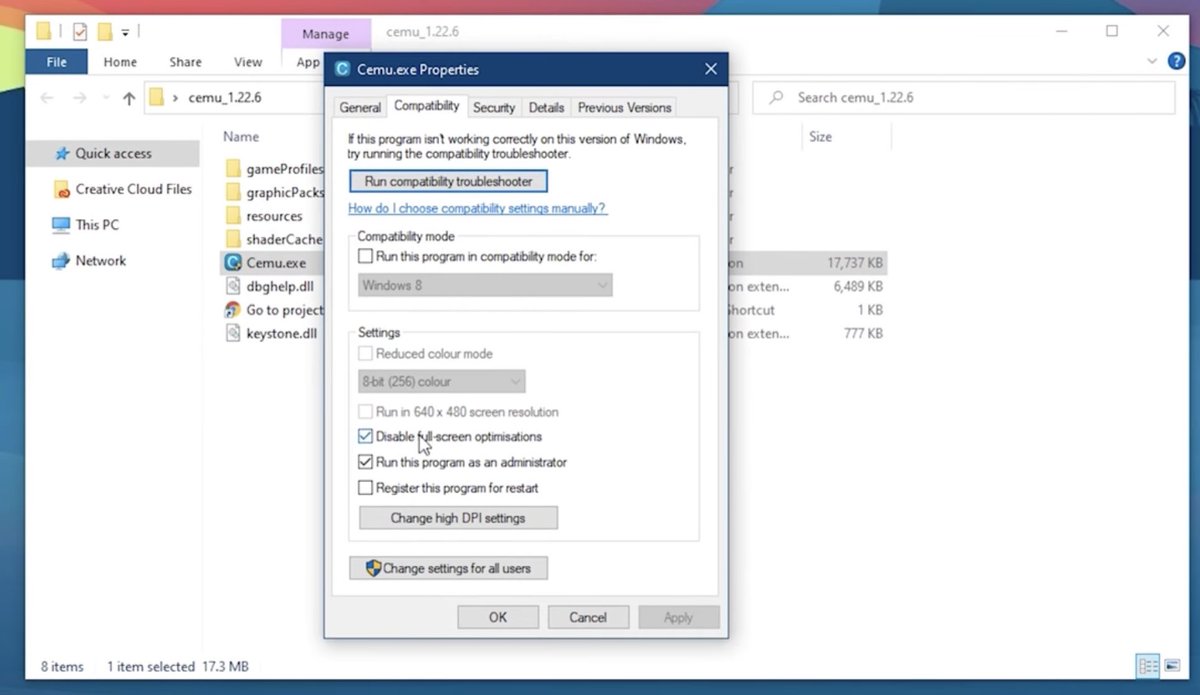Screen dimensions: 1200x695
Task: Click the search magnifier icon
Action: [x=776, y=98]
